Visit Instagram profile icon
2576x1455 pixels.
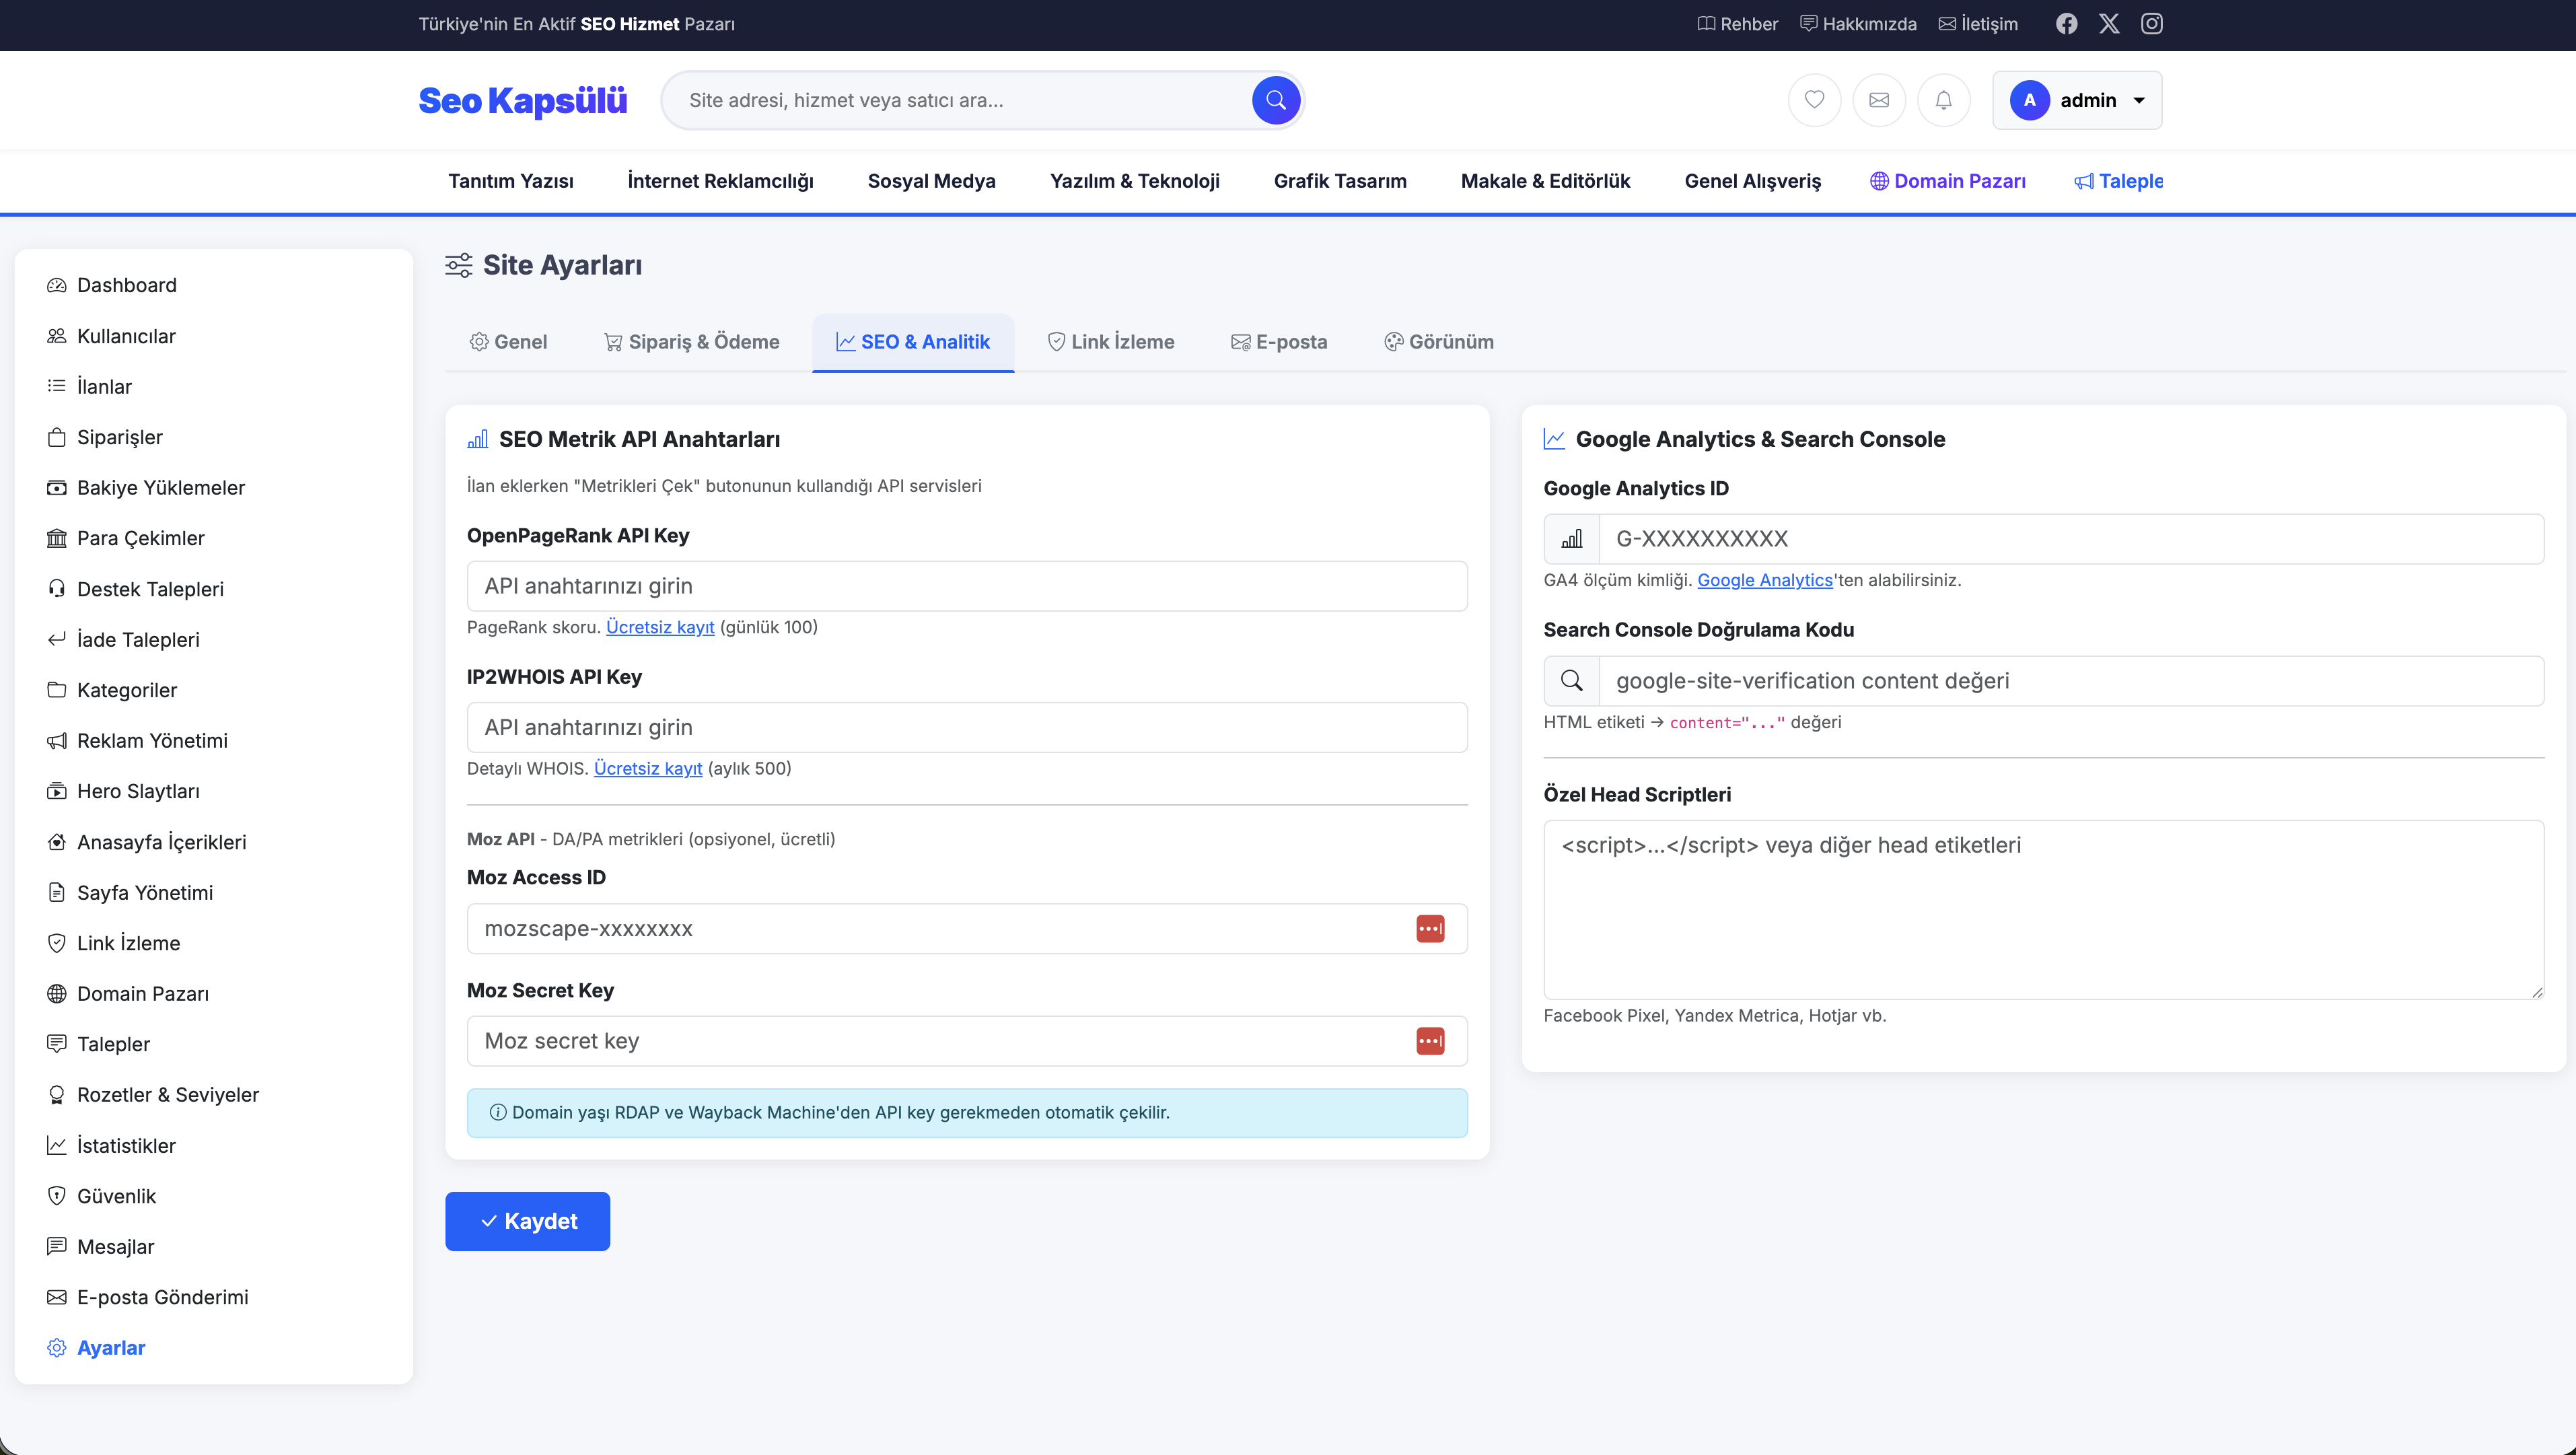click(x=2151, y=24)
